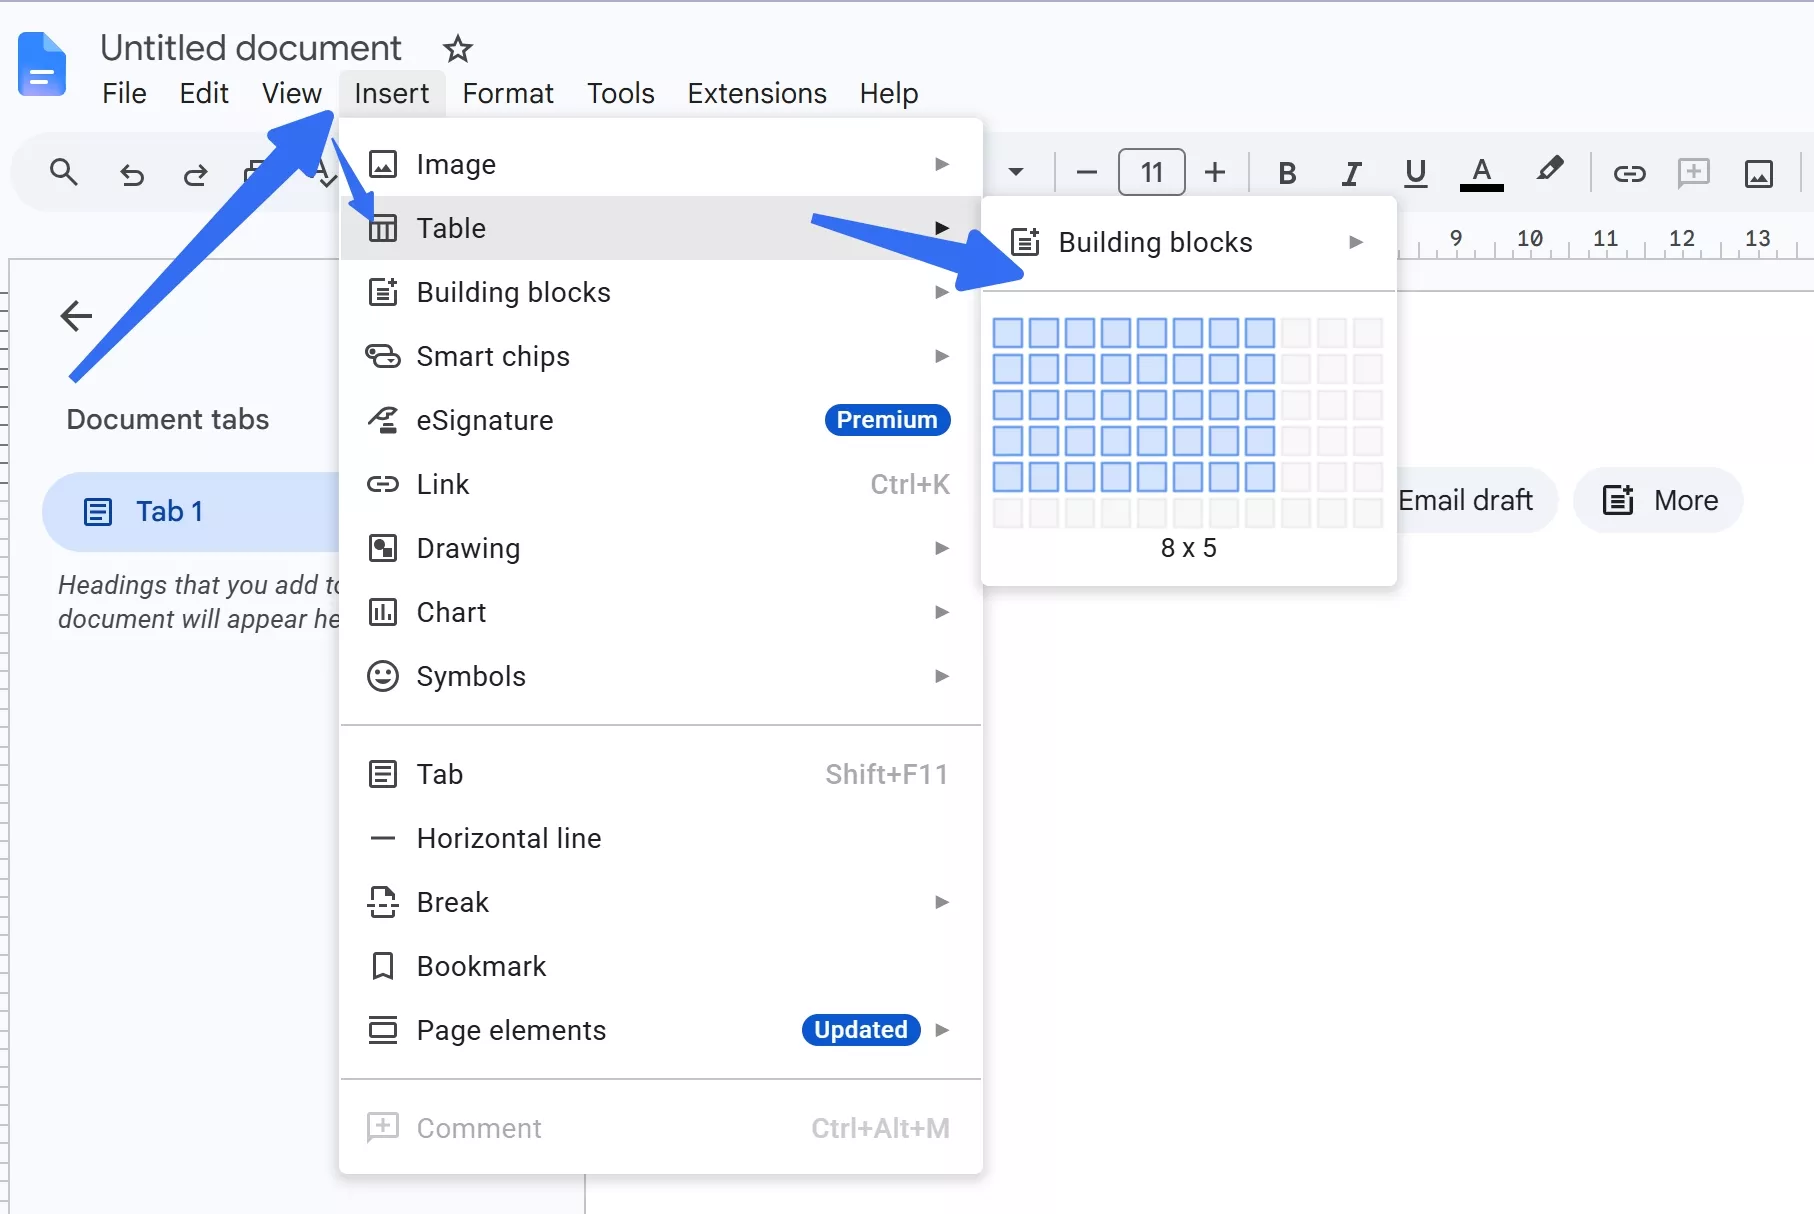
Task: Choose Bookmark menu item
Action: 660,966
